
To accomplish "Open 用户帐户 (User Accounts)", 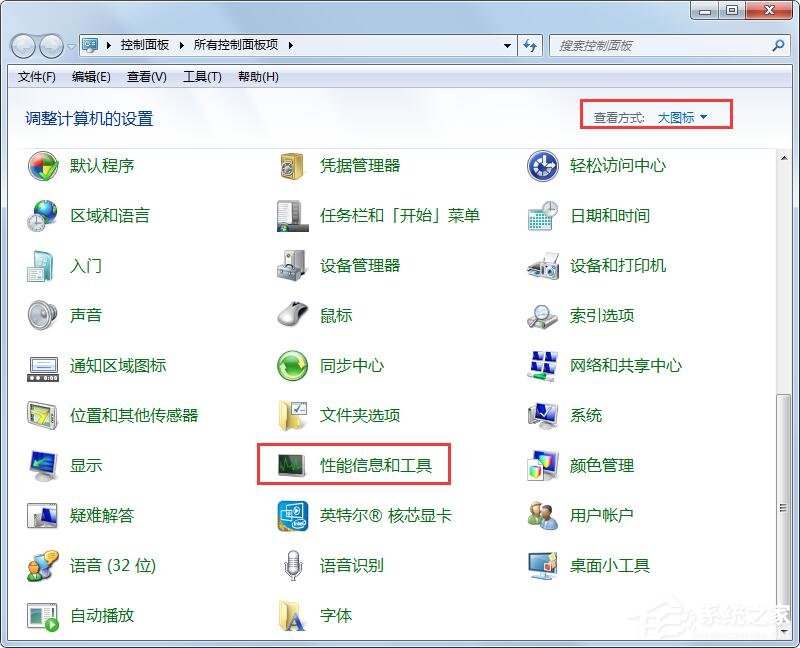I will [x=599, y=515].
